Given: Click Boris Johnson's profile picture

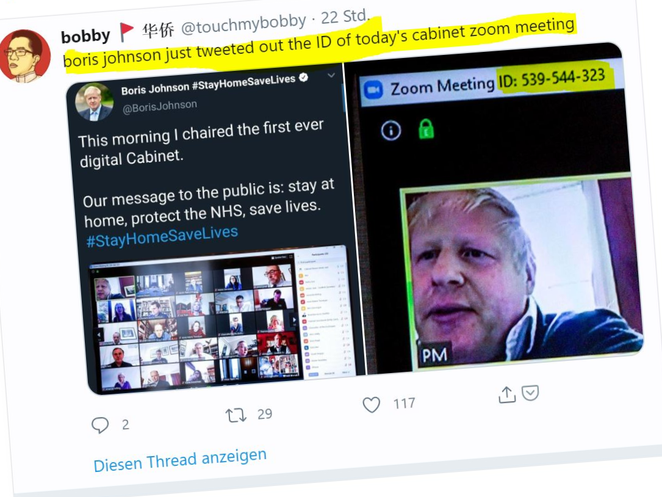Looking at the screenshot, I should click(94, 102).
